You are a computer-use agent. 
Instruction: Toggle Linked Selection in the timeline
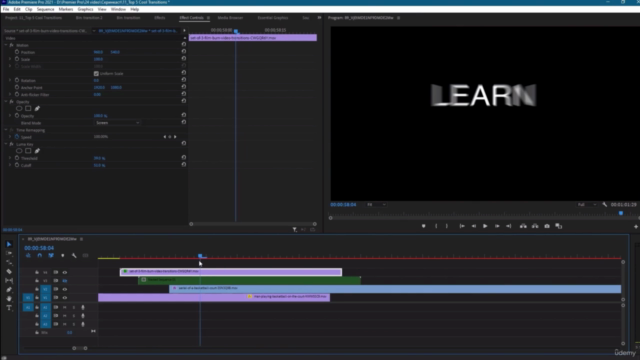coord(51,256)
